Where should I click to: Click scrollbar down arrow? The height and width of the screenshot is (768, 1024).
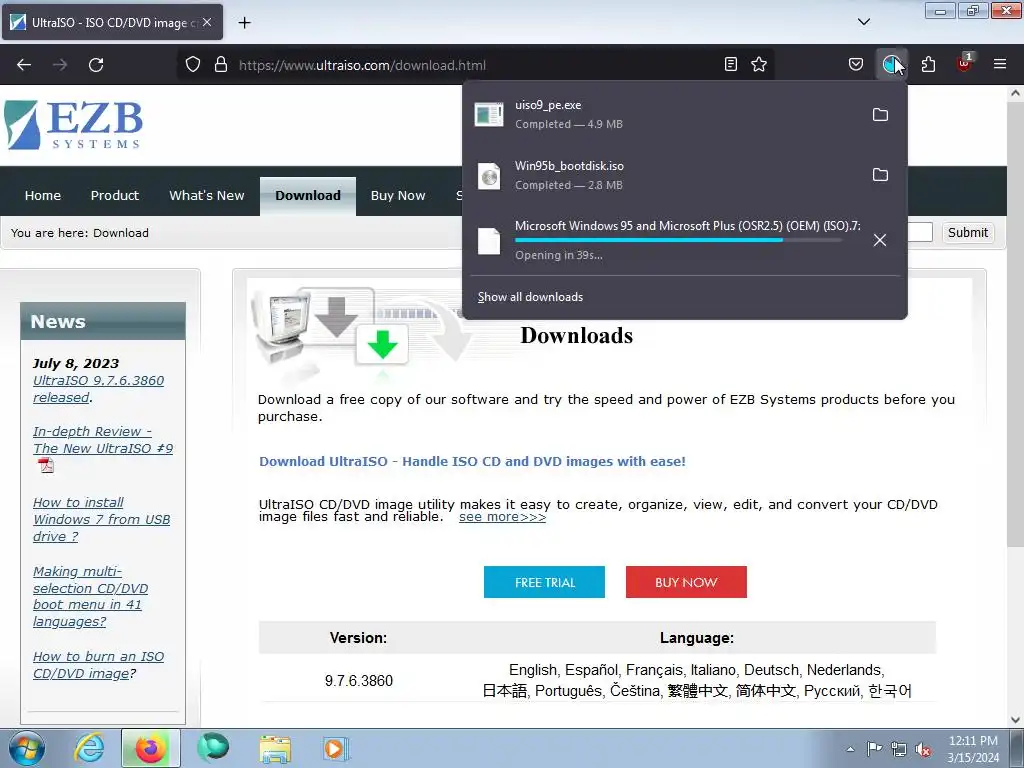(1015, 719)
